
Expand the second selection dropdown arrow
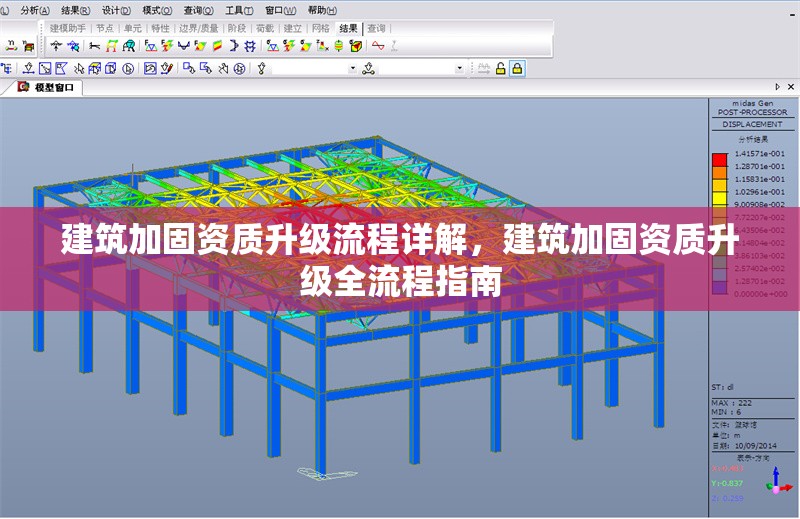coord(459,68)
